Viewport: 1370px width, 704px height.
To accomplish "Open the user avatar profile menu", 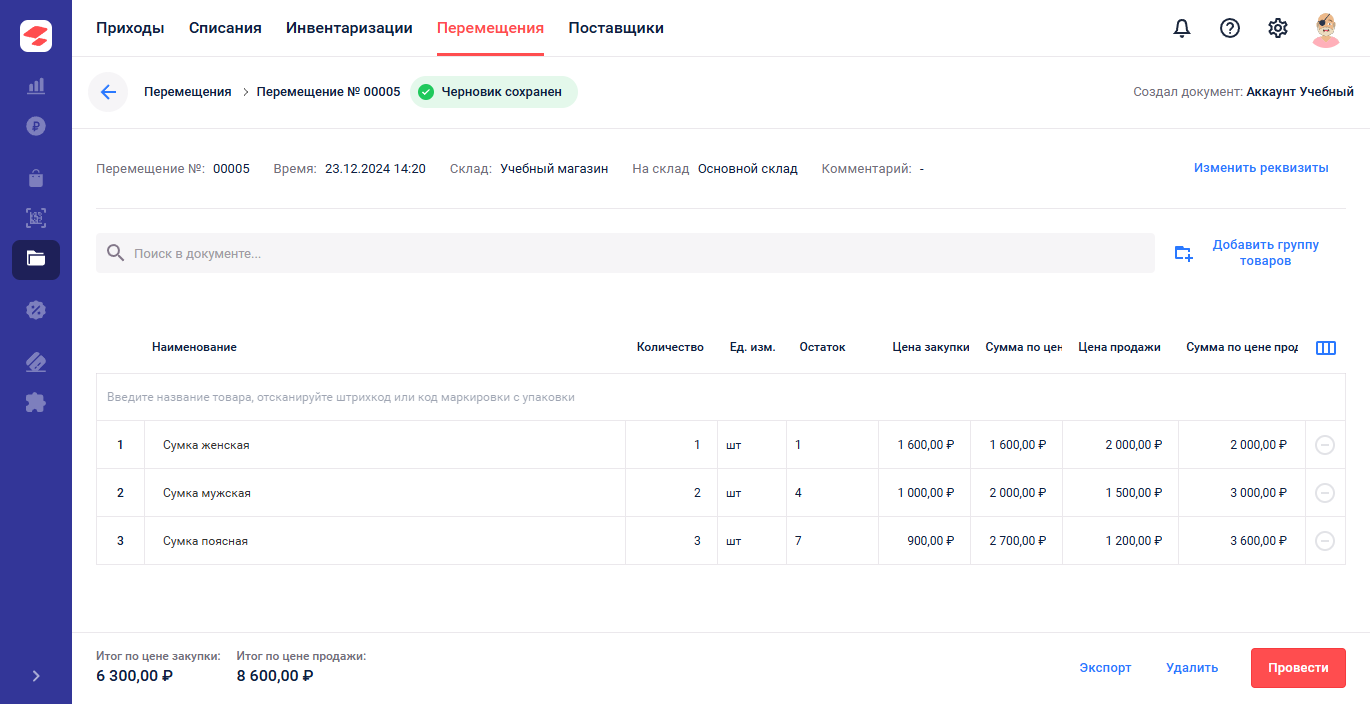I will point(1326,29).
